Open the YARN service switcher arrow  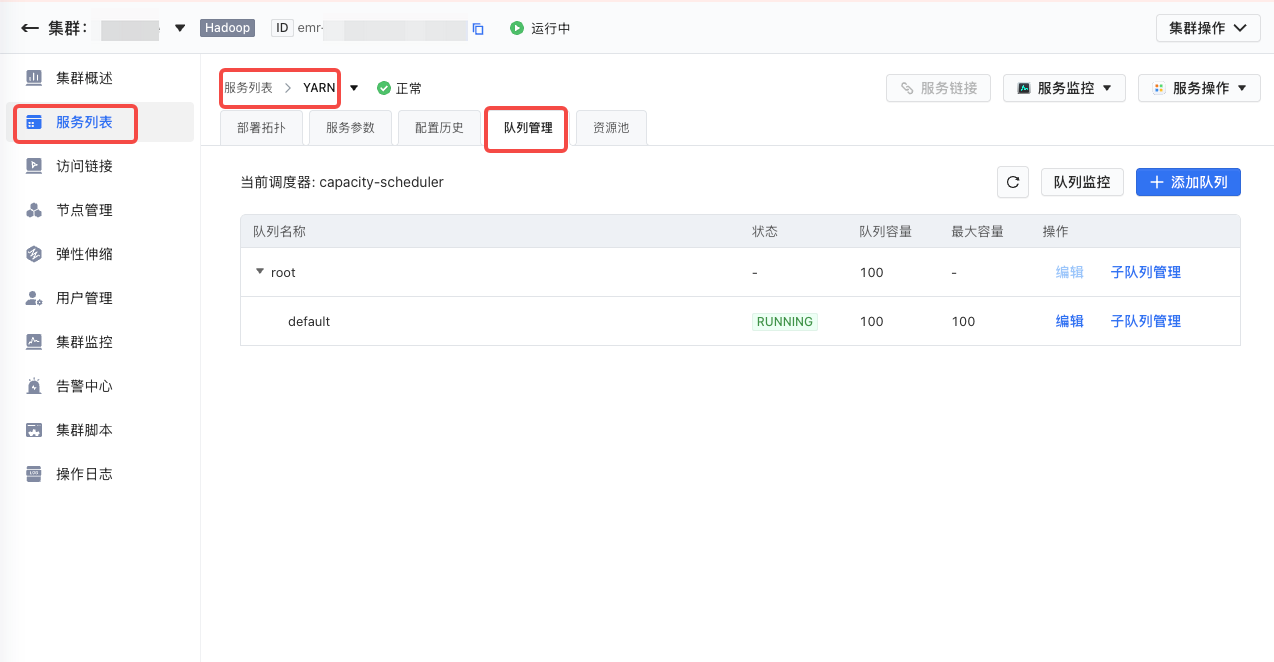354,88
